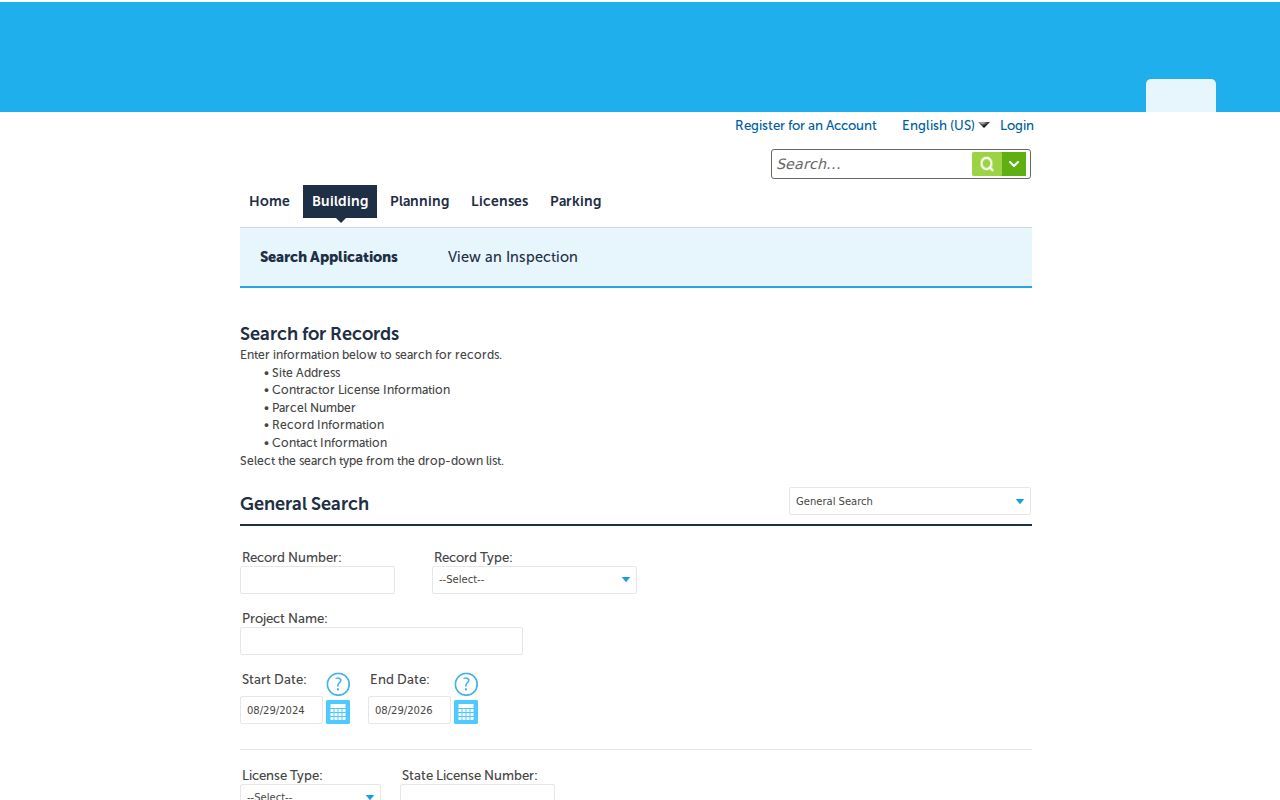This screenshot has height=800, width=1280.
Task: Click the Search for Records heading
Action: [x=319, y=333]
